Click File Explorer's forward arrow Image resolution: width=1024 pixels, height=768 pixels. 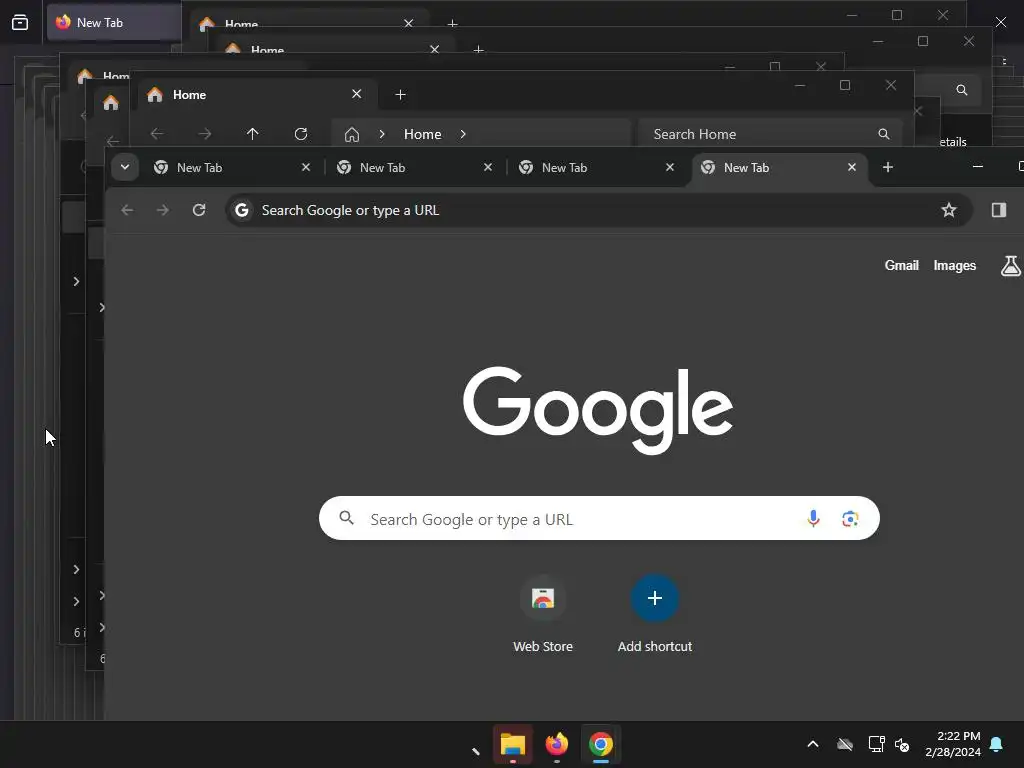tap(205, 134)
